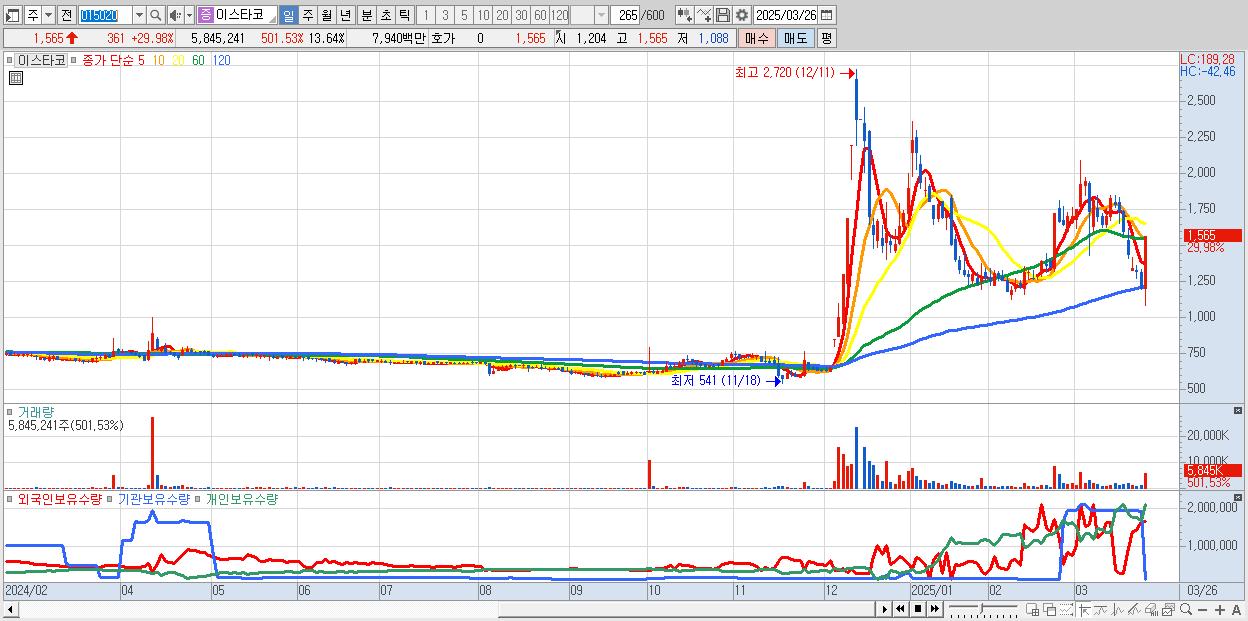Expand the interval value combo box
The height and width of the screenshot is (621, 1248).
point(601,15)
